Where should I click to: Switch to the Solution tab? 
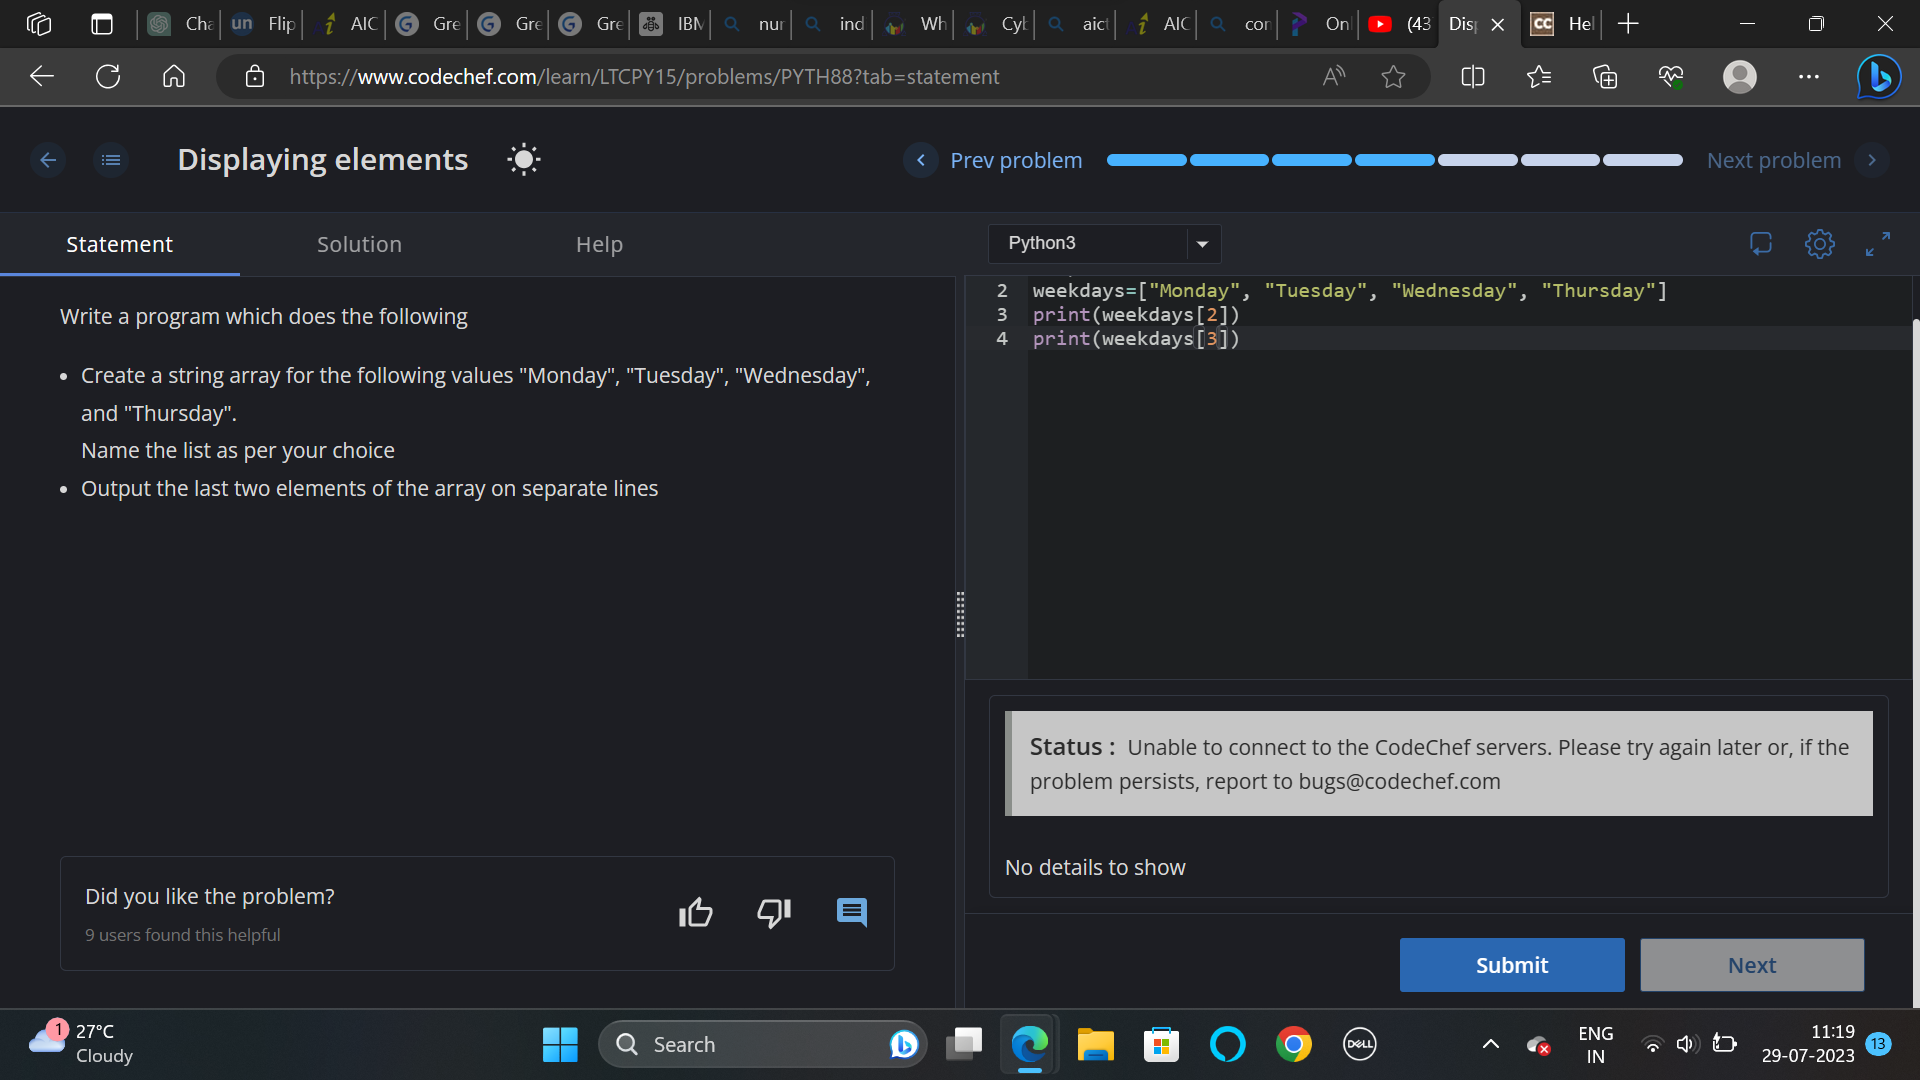click(x=359, y=245)
